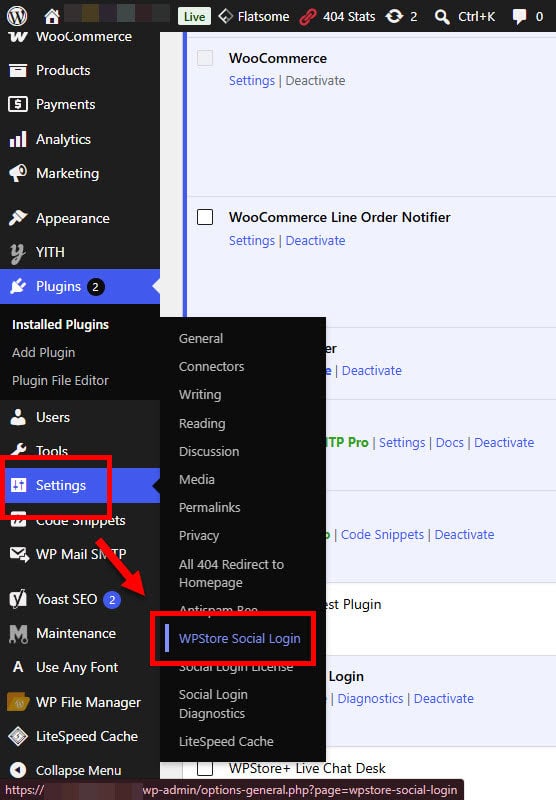The width and height of the screenshot is (556, 800).
Task: Select Media in Settings flyout
Action: [x=197, y=479]
